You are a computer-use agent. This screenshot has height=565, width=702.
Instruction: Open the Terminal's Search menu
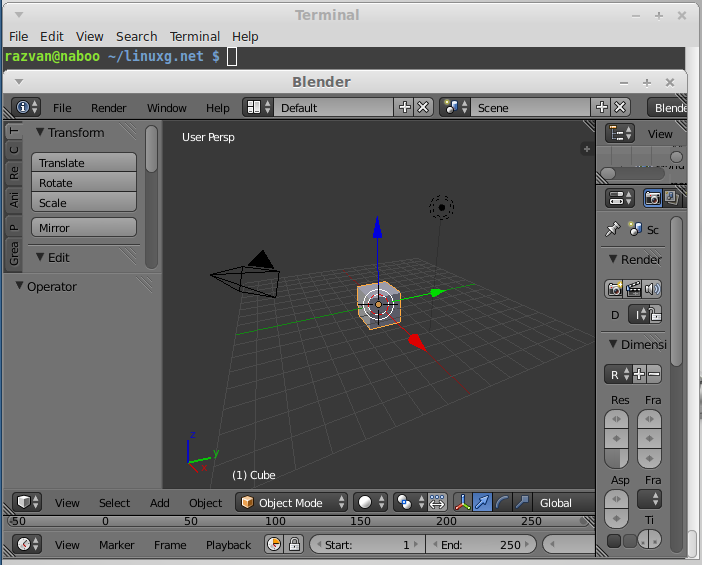click(136, 36)
